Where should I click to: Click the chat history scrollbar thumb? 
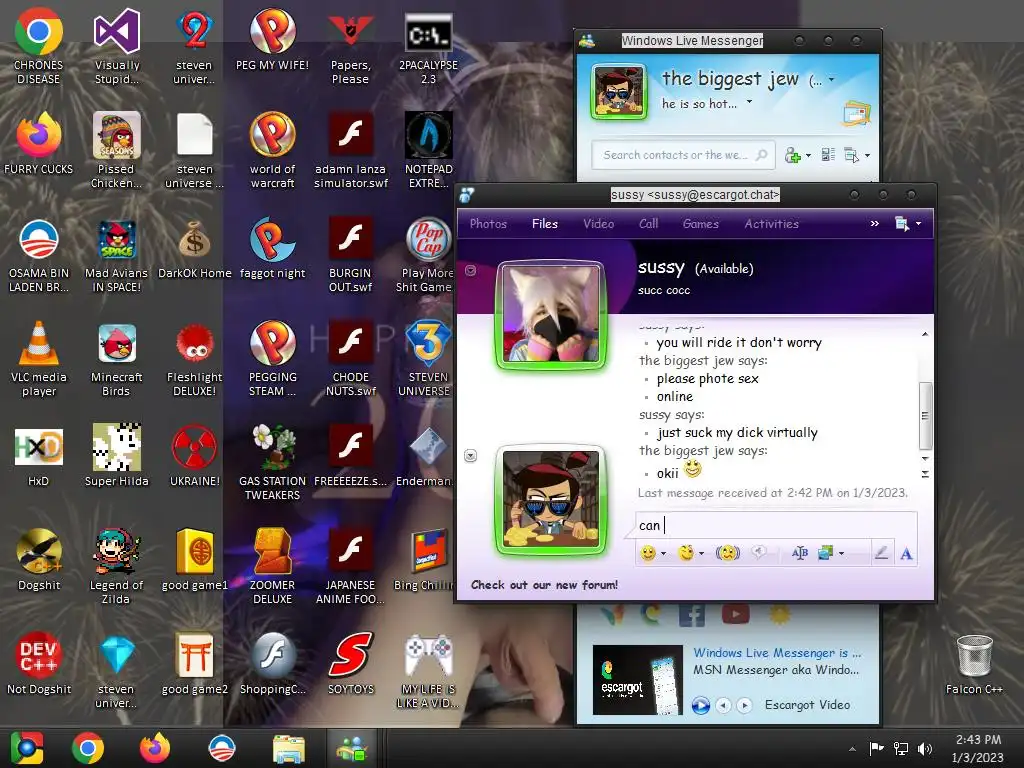coord(925,416)
